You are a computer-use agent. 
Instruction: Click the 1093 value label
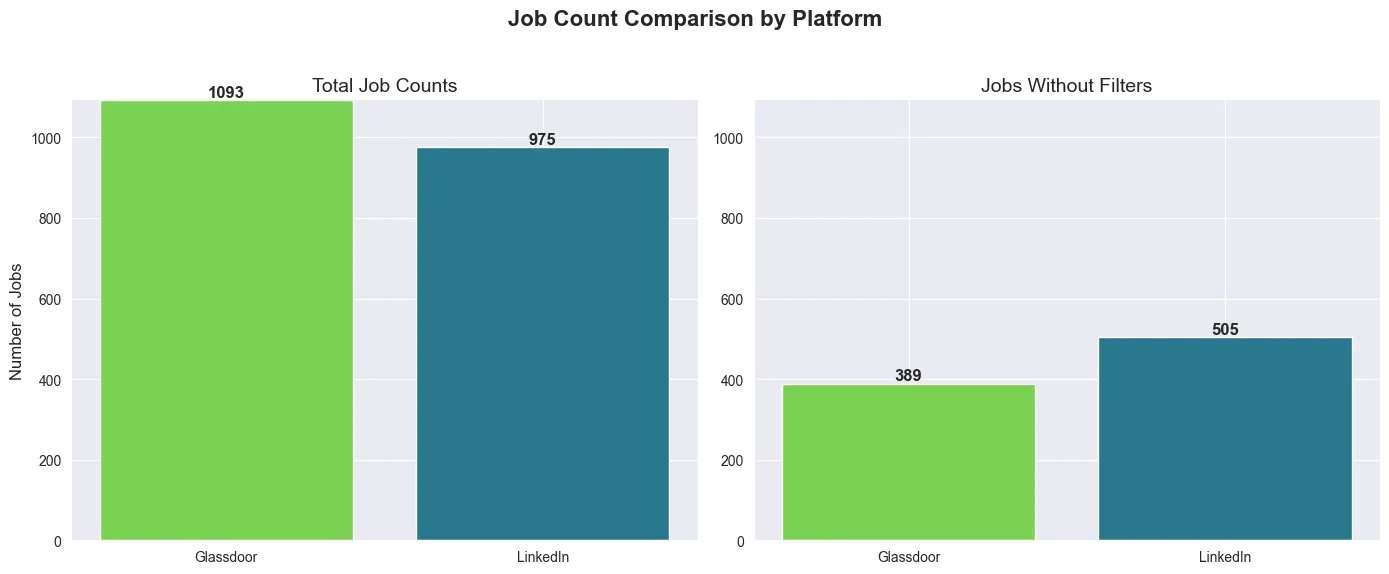(226, 93)
